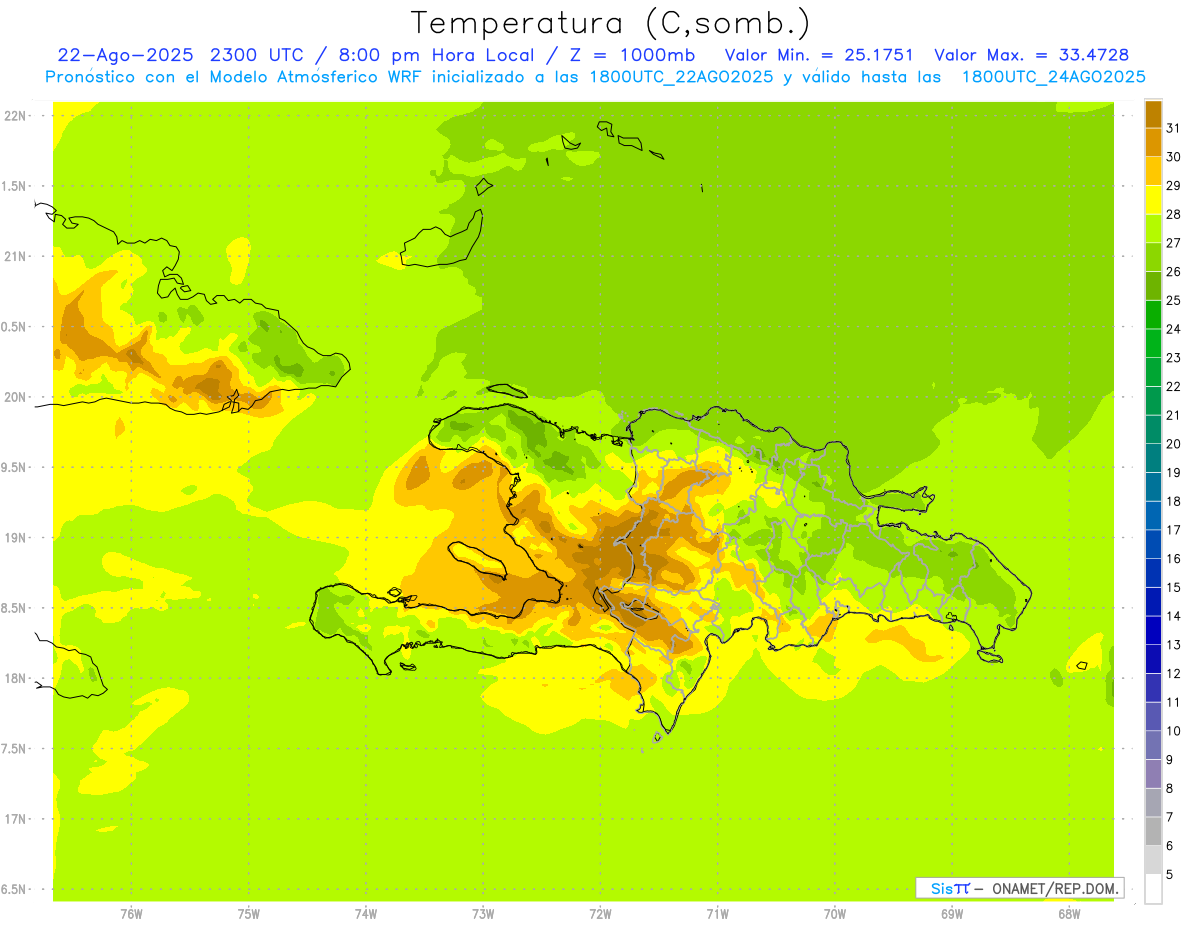Click the colorbar label '27'
Screen dimensions: 1200x927
click(1173, 243)
